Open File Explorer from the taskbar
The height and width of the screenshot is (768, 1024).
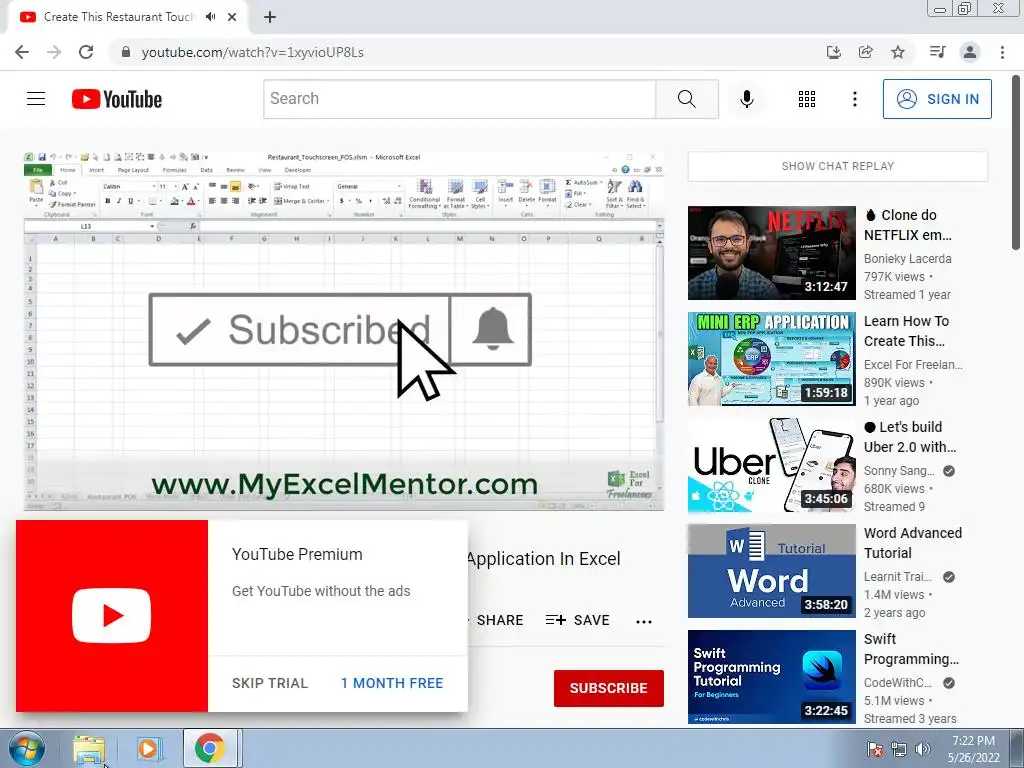point(89,749)
